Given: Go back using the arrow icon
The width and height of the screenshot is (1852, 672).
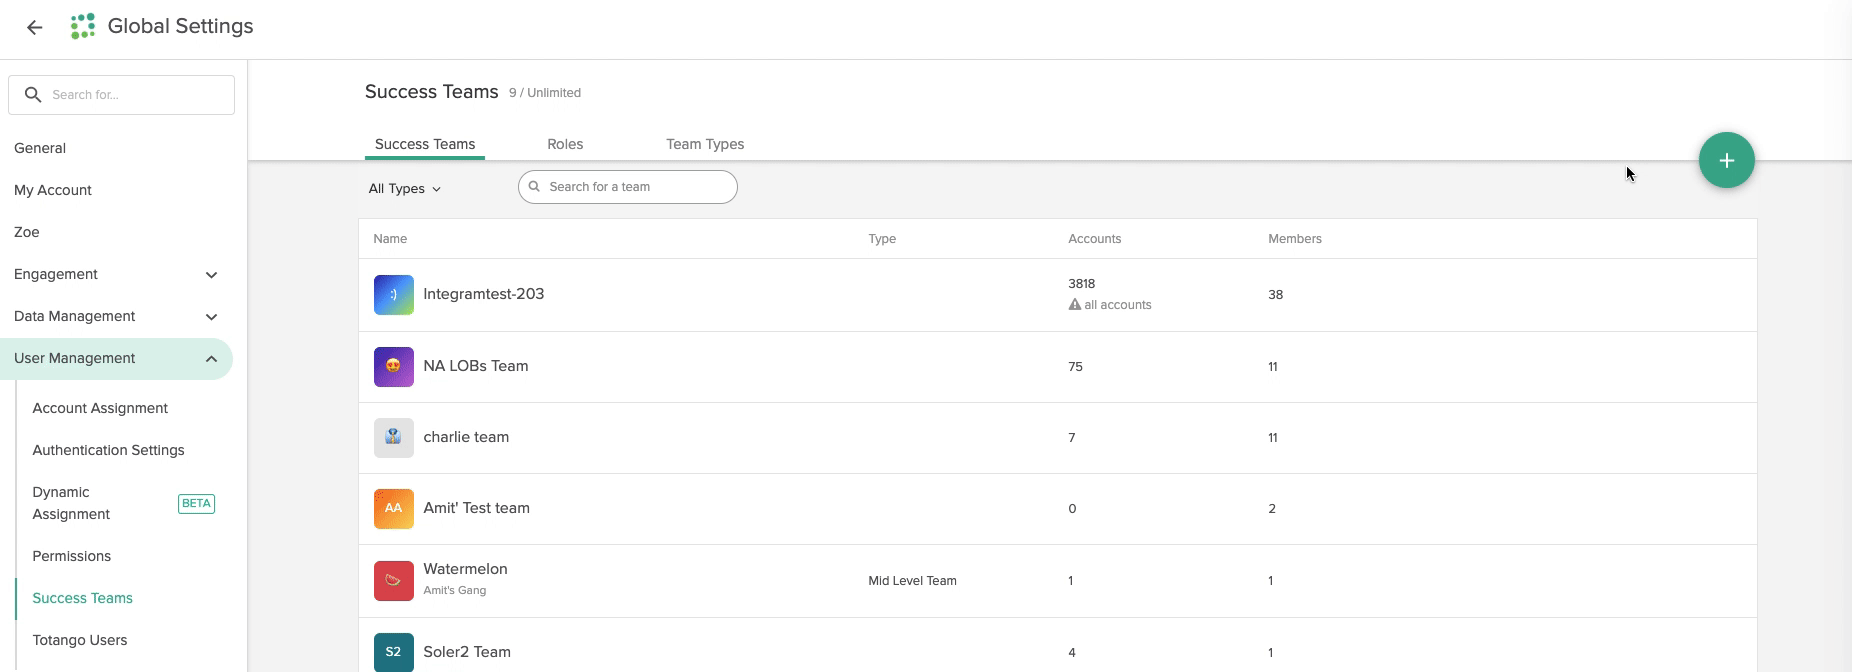Looking at the screenshot, I should 35,28.
